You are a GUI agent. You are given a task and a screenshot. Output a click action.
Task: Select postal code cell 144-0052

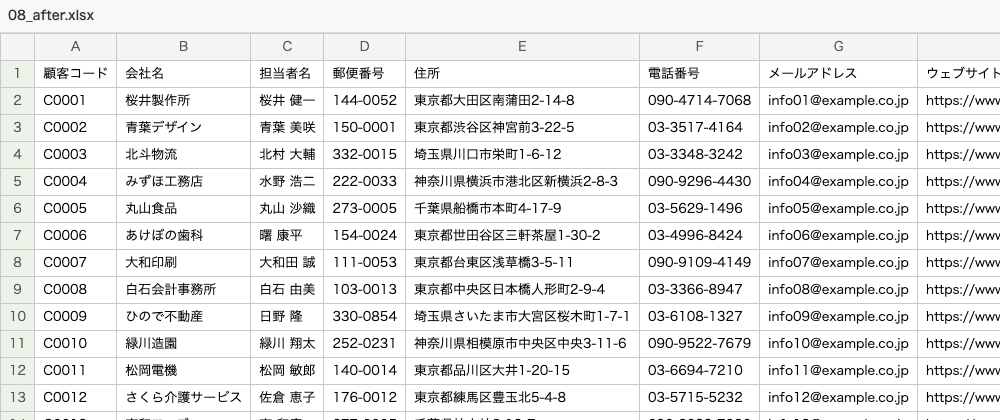tap(364, 101)
